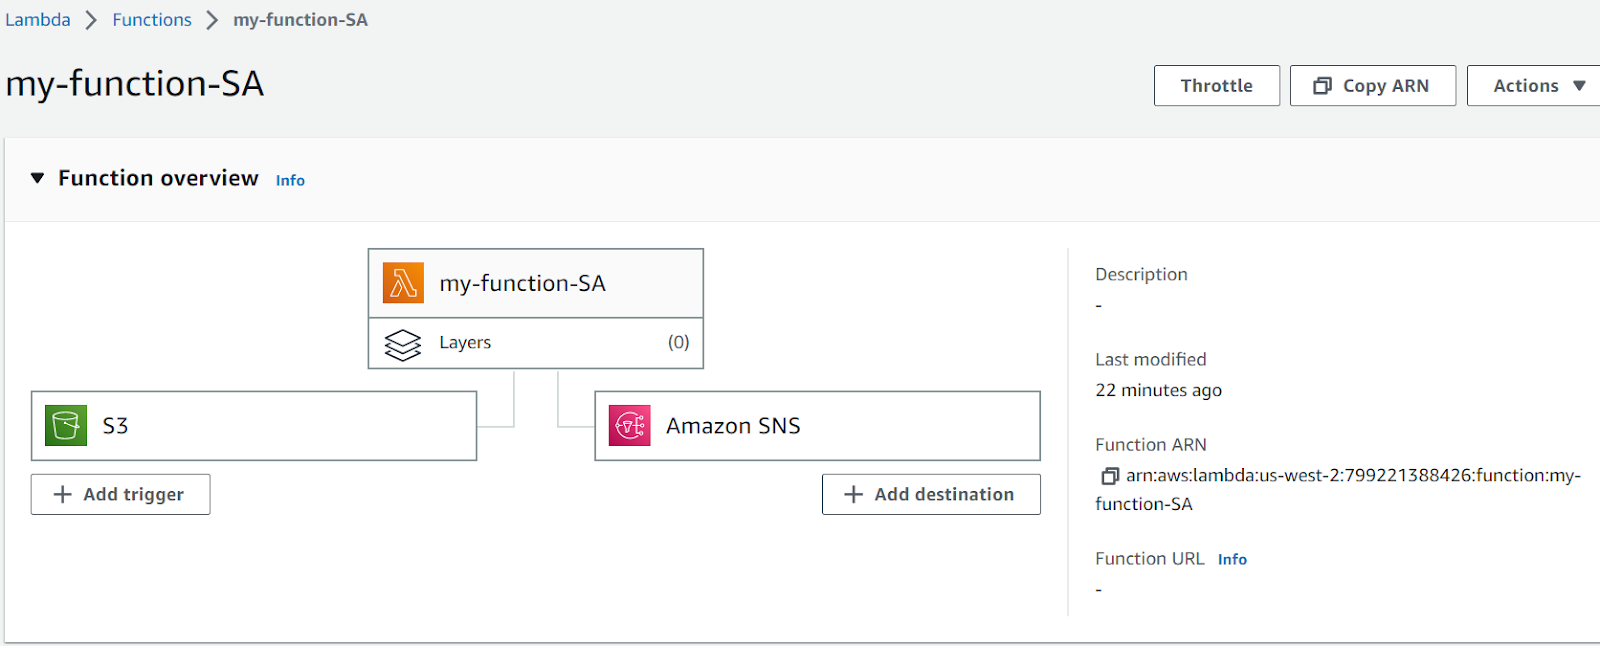Viewport: 1600px width, 646px height.
Task: Select the Amazon SNS destination box
Action: [817, 426]
